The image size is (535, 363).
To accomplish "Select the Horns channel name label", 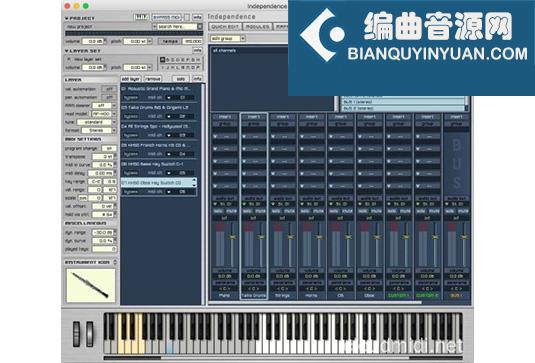I will click(x=312, y=295).
